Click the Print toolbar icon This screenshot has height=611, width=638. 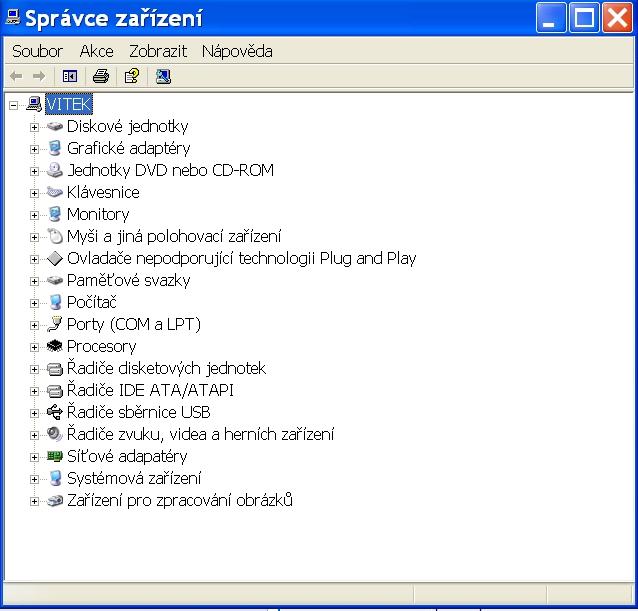[100, 76]
